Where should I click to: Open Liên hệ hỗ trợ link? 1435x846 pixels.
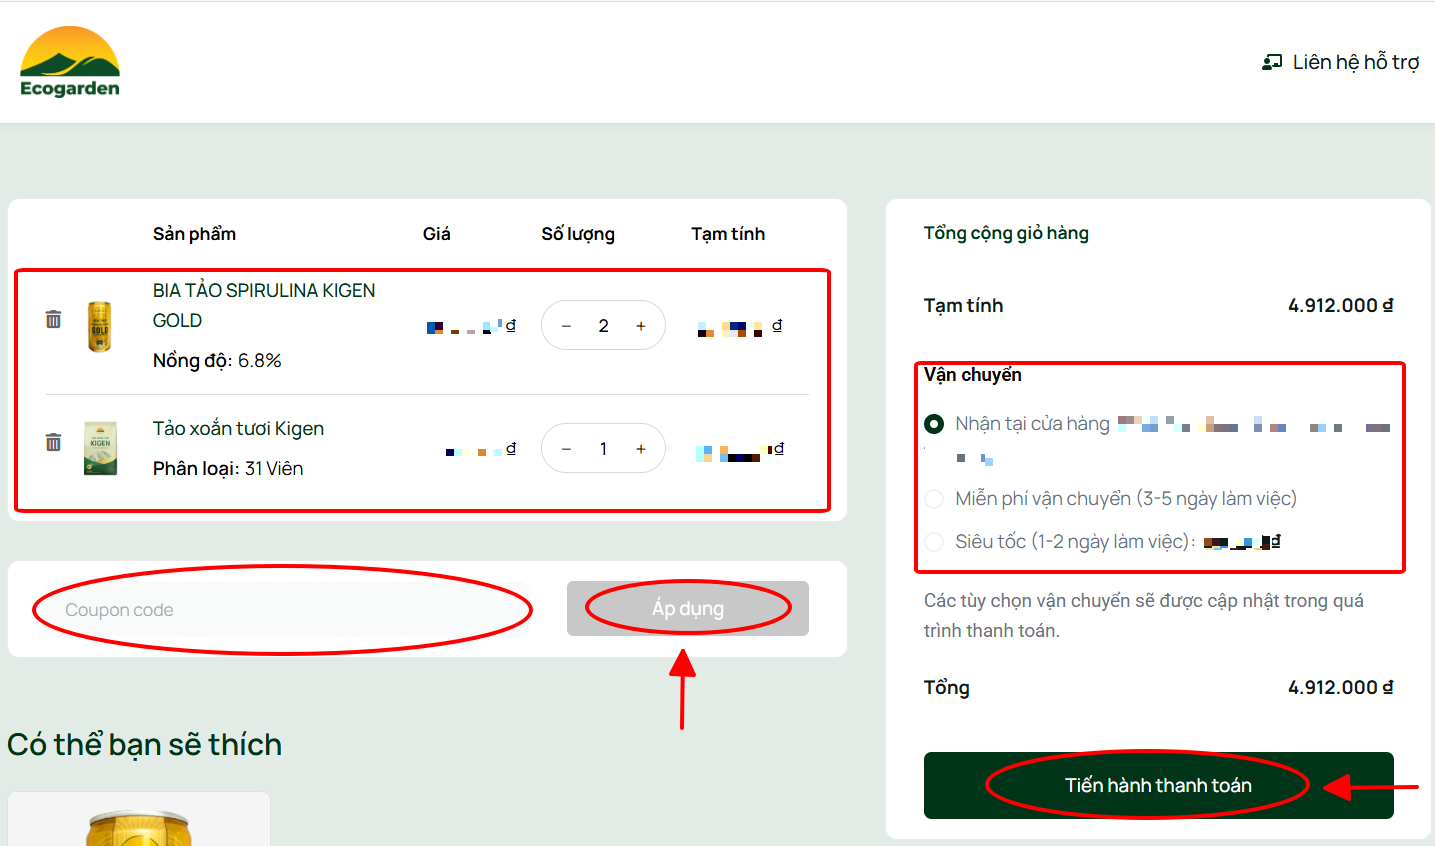coord(1355,62)
